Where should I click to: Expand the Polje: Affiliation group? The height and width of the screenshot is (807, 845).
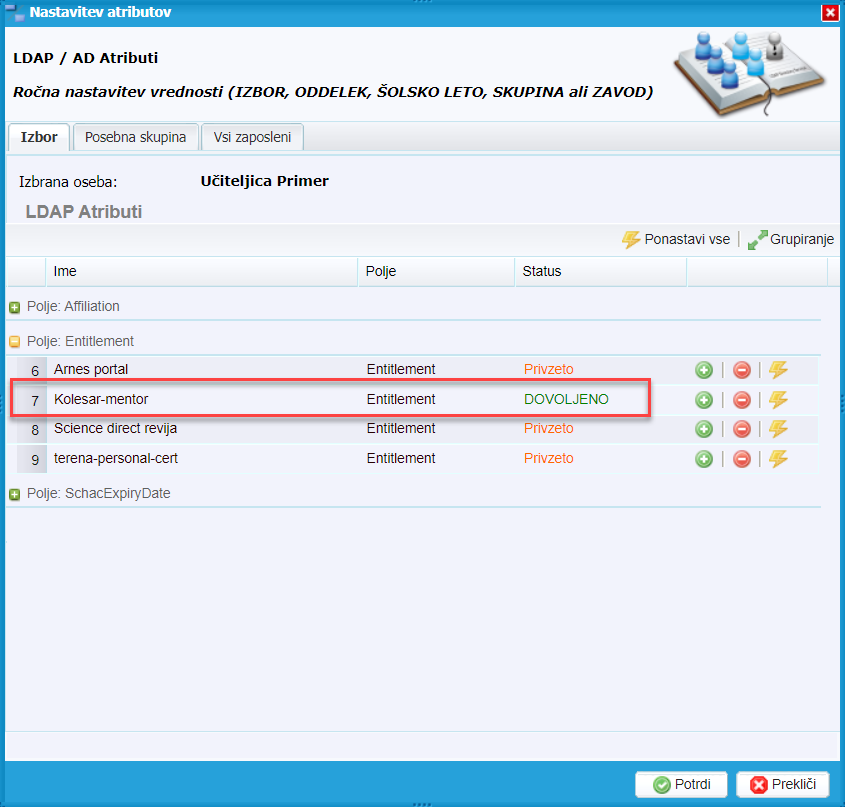point(15,307)
